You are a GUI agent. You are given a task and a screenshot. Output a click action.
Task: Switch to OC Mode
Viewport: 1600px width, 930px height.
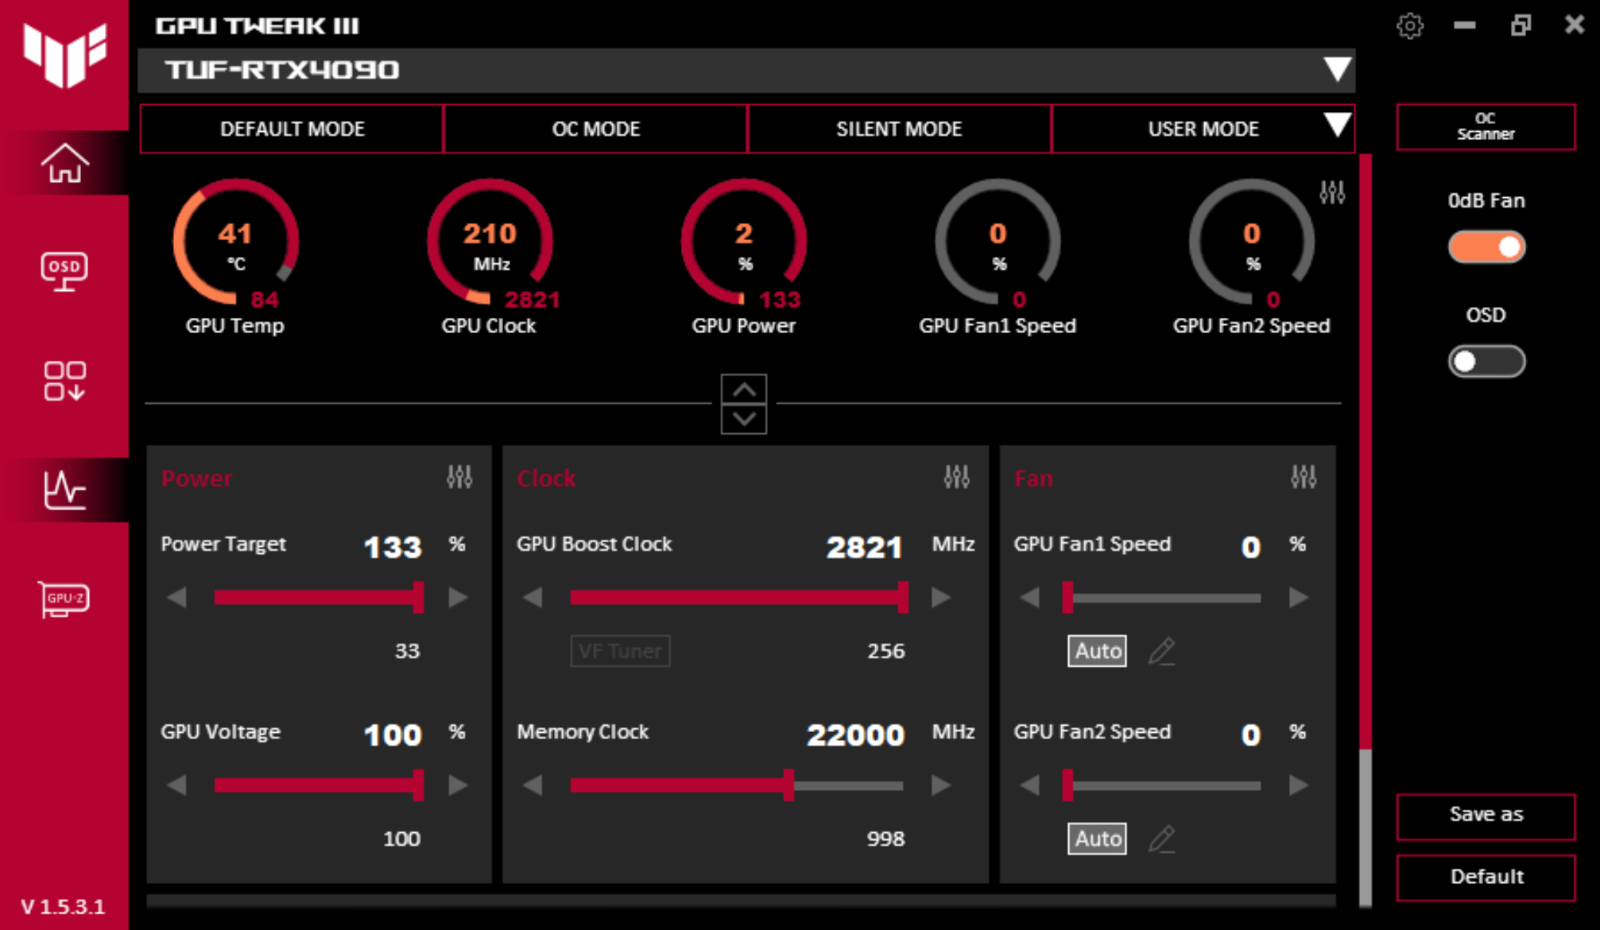pos(596,129)
